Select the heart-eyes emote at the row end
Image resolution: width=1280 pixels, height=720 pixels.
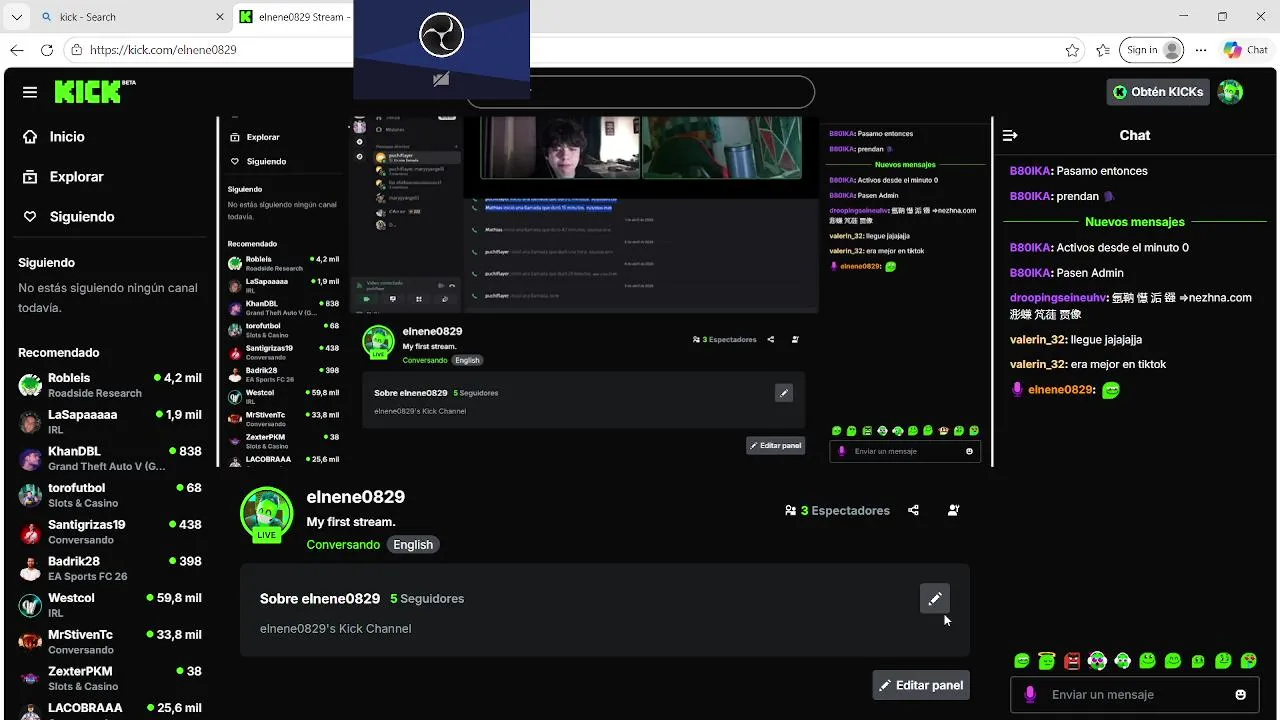[x=1248, y=661]
